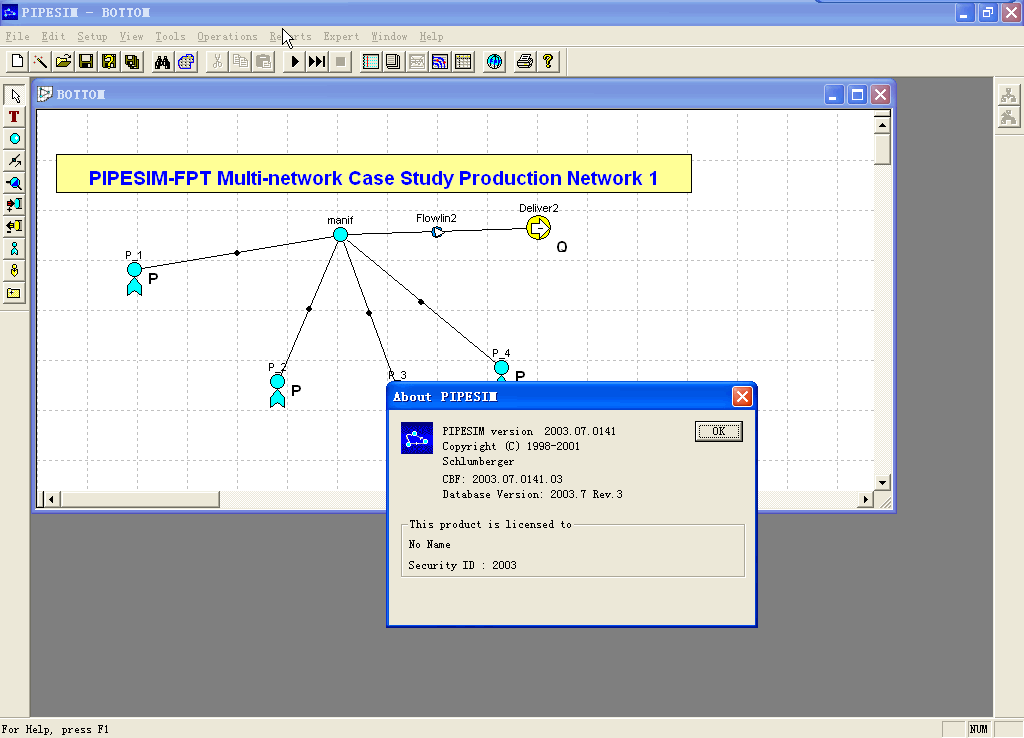Viewport: 1024px width, 738px height.
Task: Click the Paste clipboard icon
Action: (264, 62)
